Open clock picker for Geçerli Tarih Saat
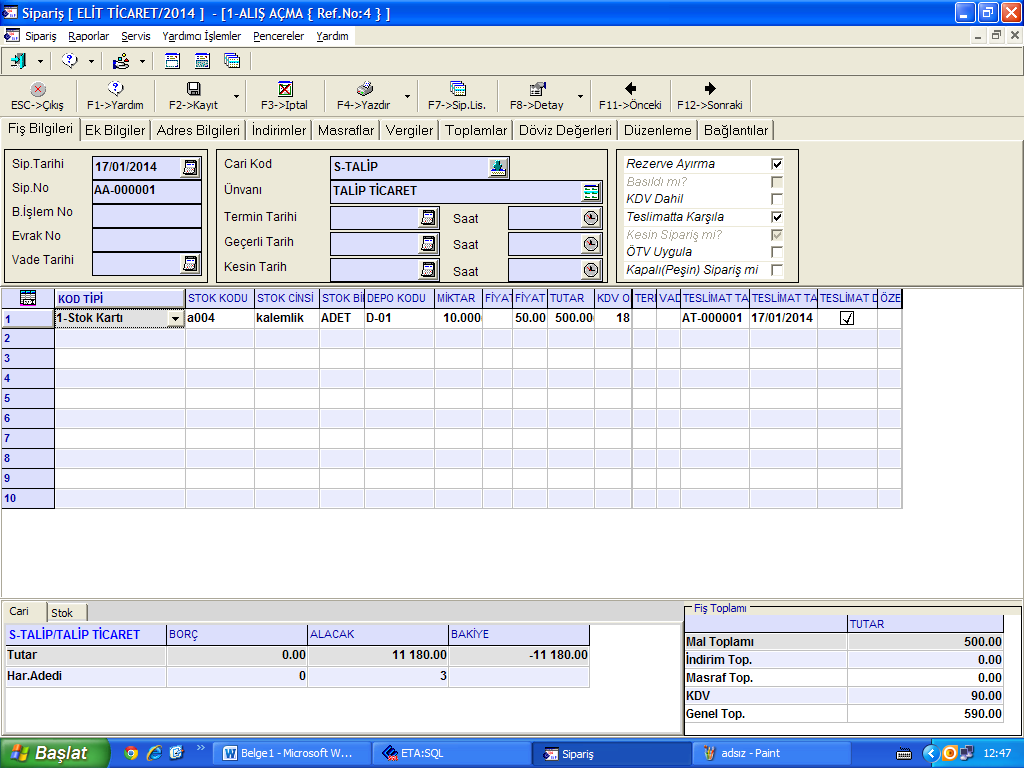Image resolution: width=1024 pixels, height=768 pixels. click(591, 244)
